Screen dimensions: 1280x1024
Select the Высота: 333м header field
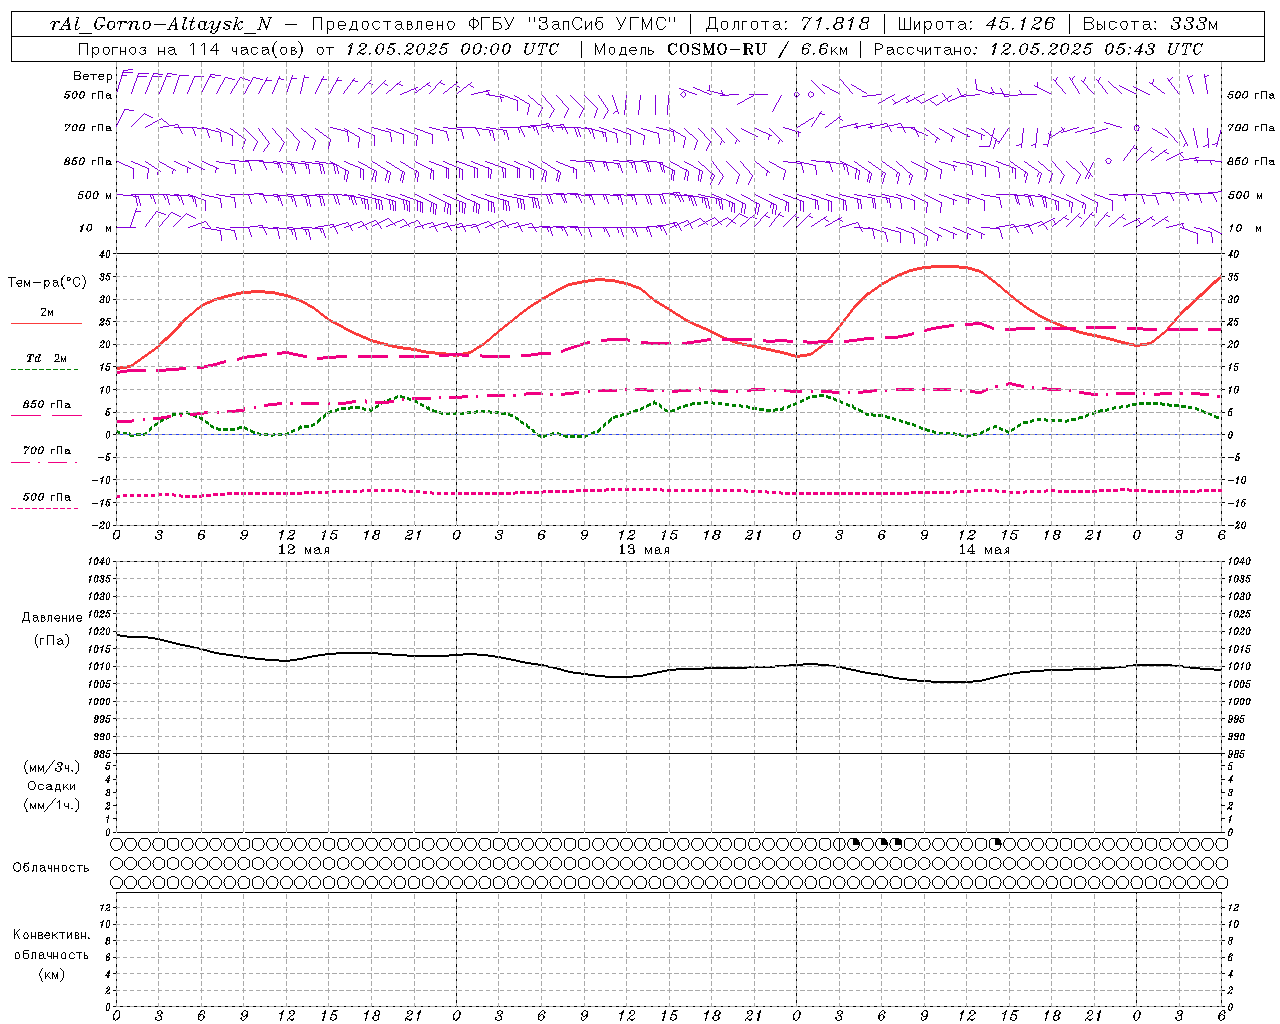point(1150,25)
